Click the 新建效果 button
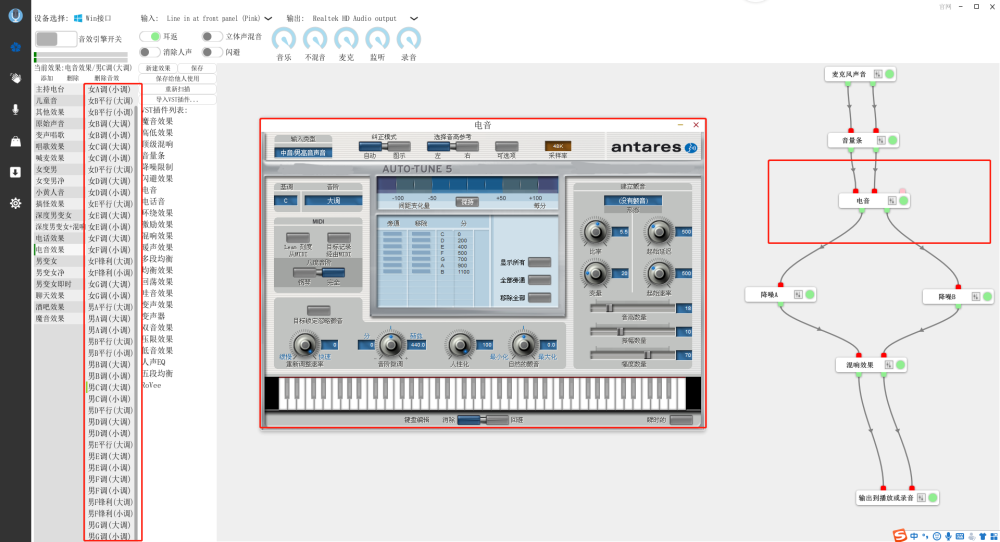 (x=158, y=68)
